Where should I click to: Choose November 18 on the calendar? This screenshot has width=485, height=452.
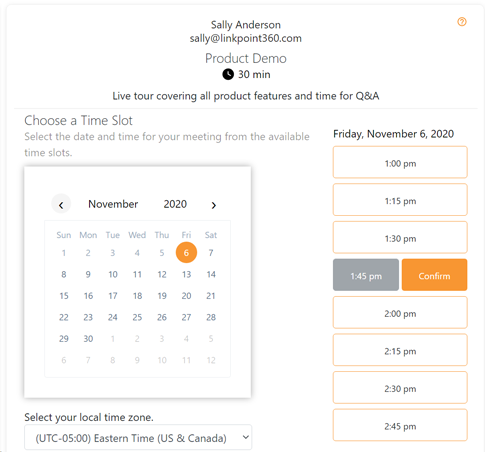click(x=137, y=296)
